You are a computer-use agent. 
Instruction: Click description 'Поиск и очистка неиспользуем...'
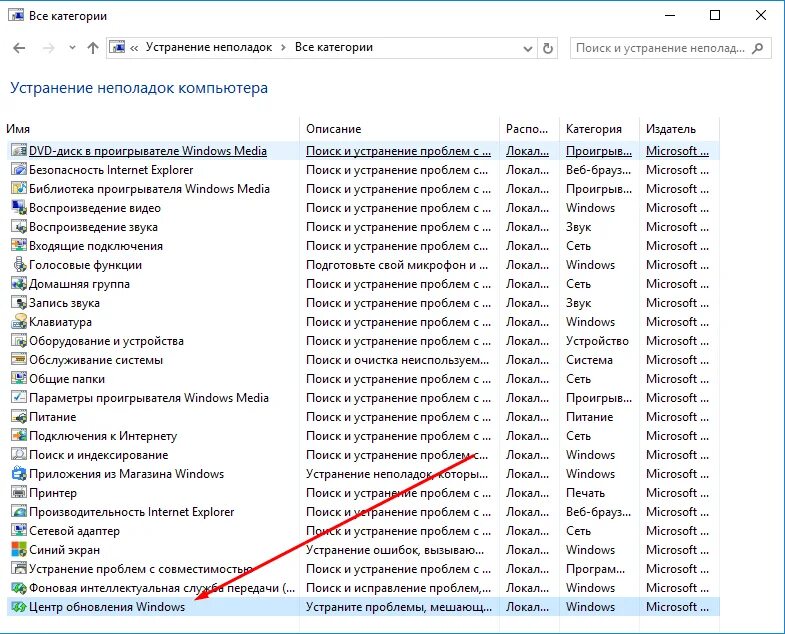(398, 360)
